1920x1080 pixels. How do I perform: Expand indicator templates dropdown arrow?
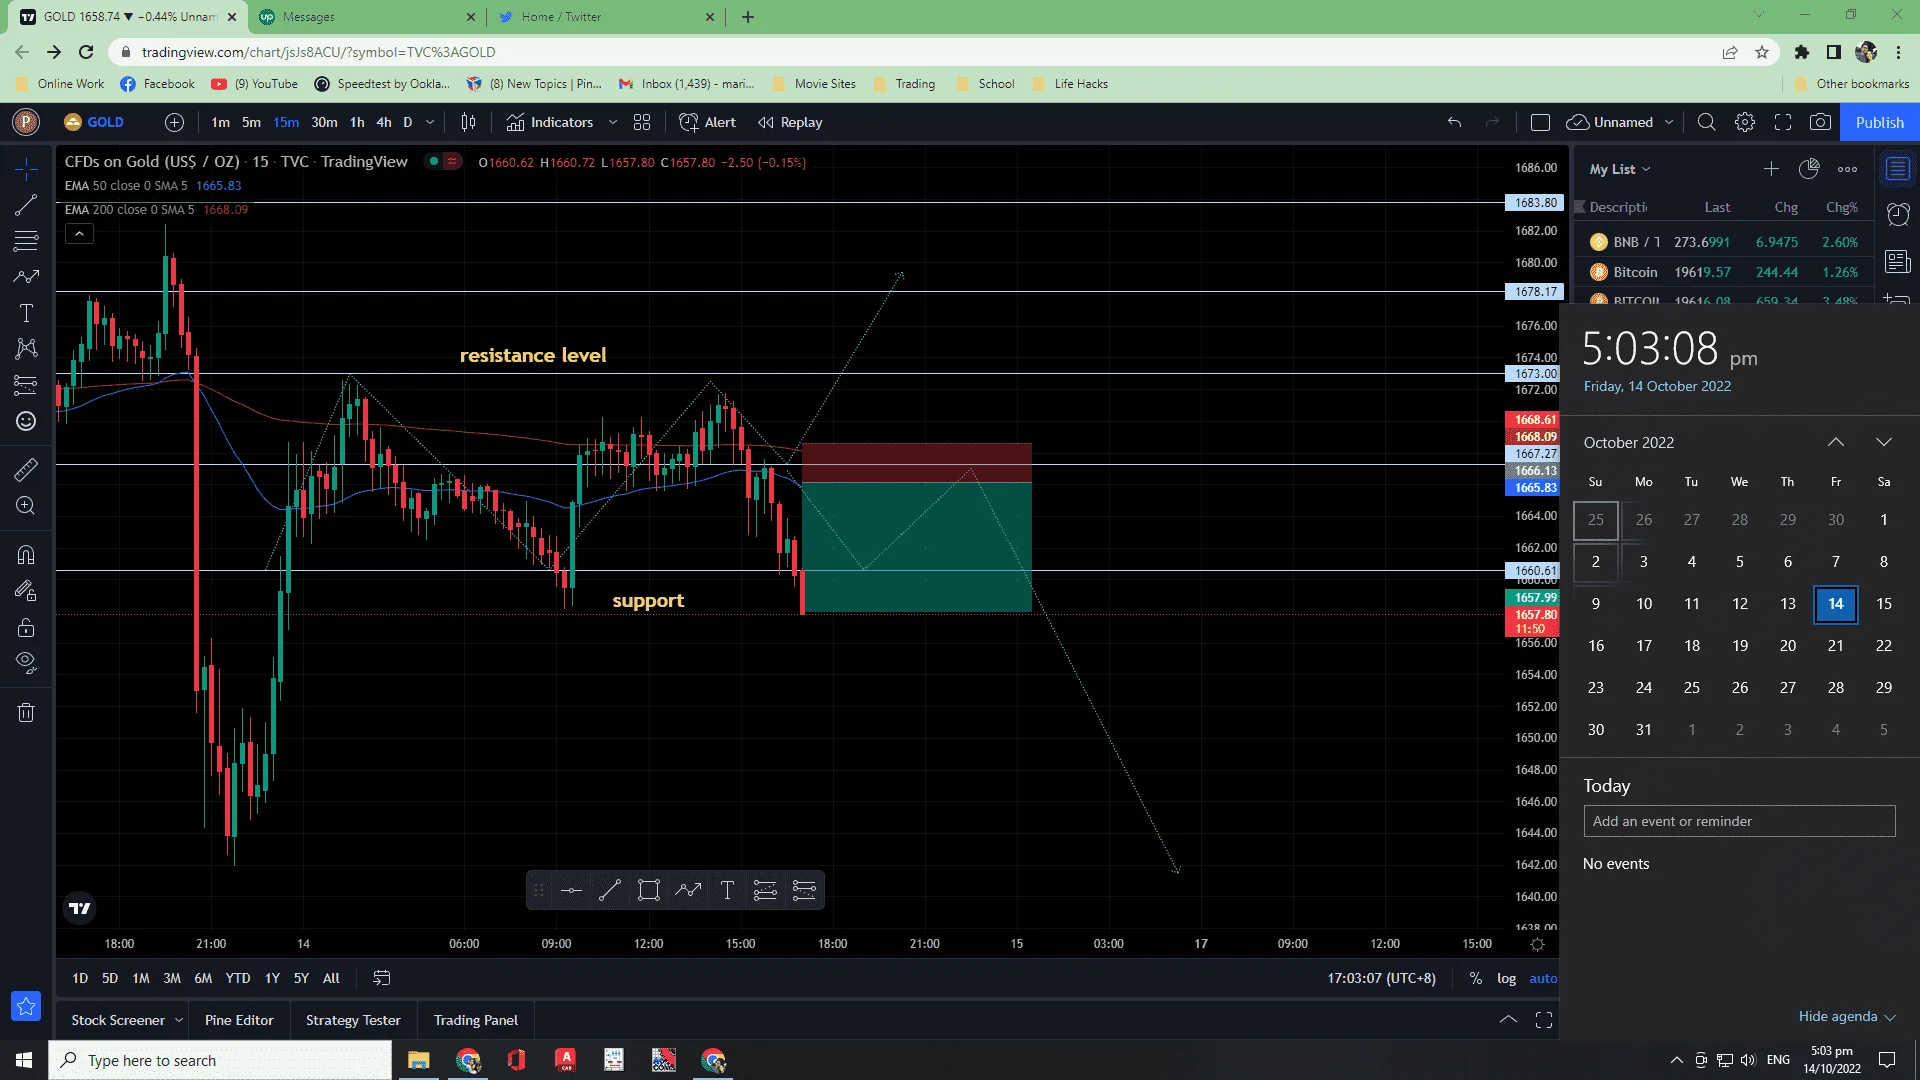coord(613,122)
